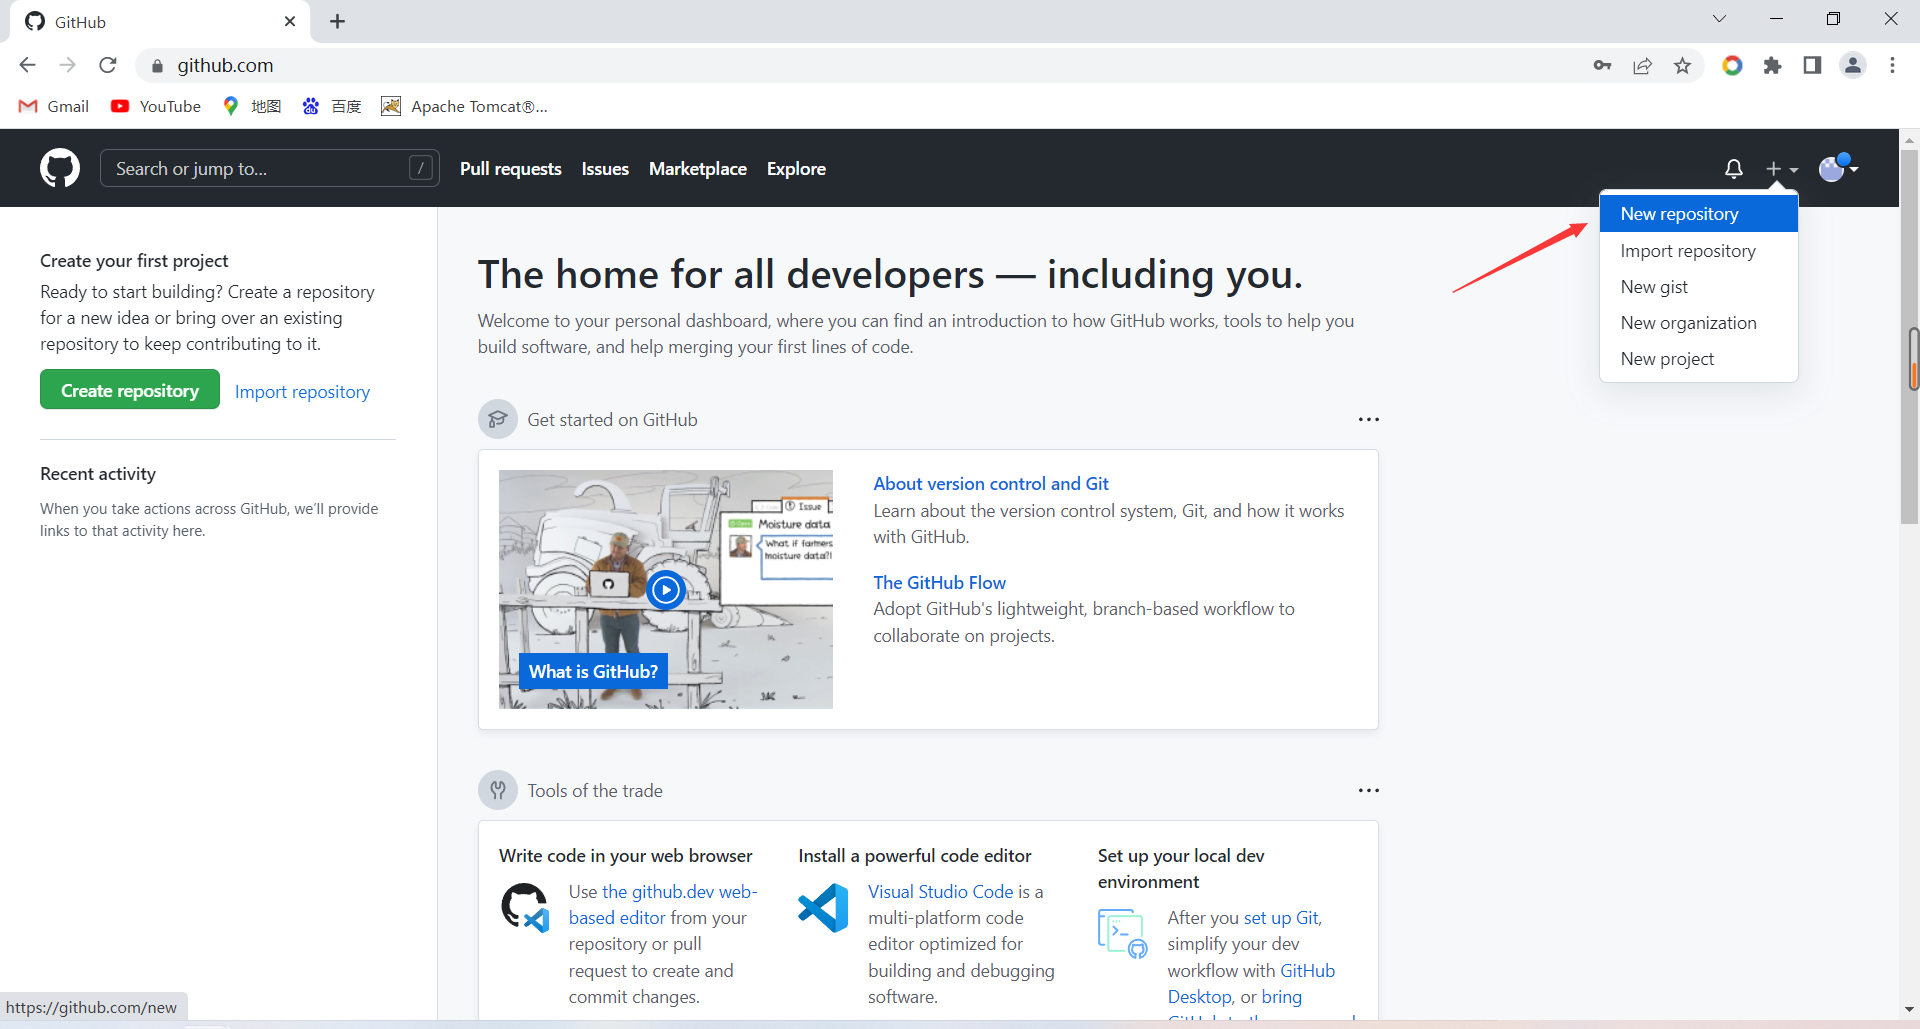Open the Gmail bookmark
Viewport: 1920px width, 1029px height.
[x=54, y=106]
